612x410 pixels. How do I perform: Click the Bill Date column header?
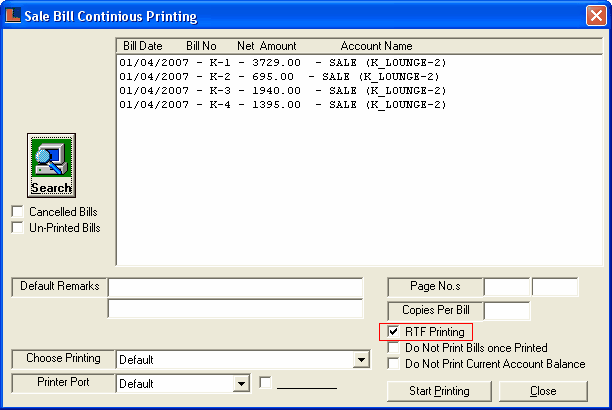click(x=142, y=46)
